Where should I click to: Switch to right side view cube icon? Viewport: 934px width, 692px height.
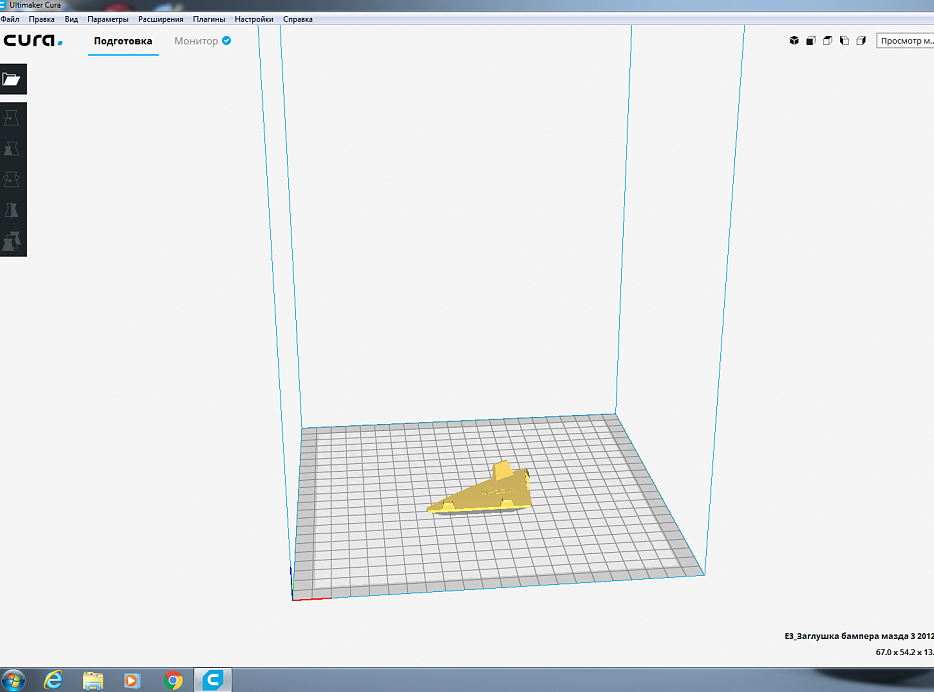(x=861, y=40)
